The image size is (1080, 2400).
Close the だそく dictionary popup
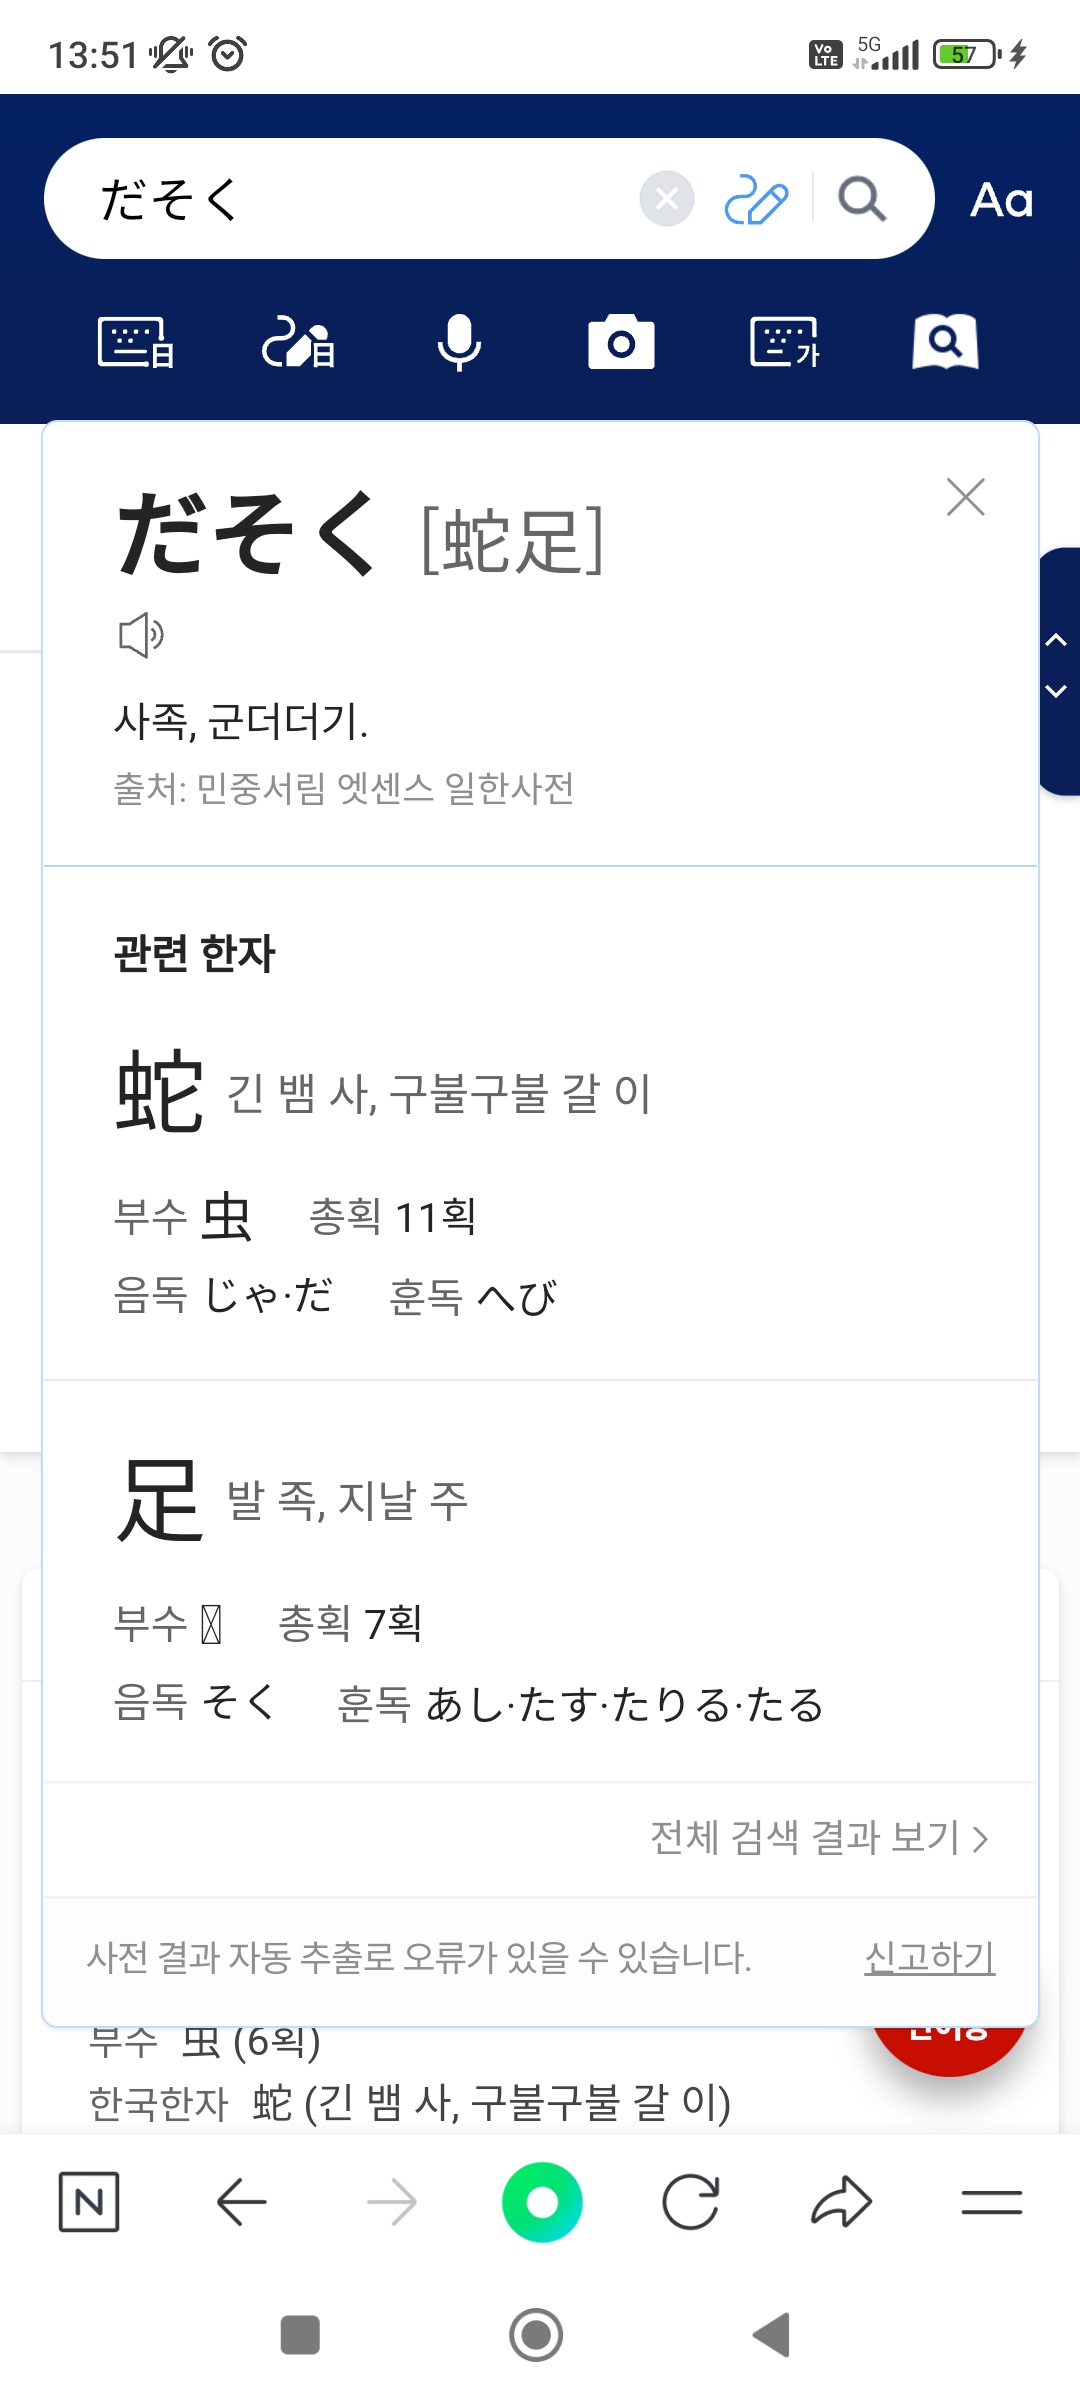[x=965, y=497]
